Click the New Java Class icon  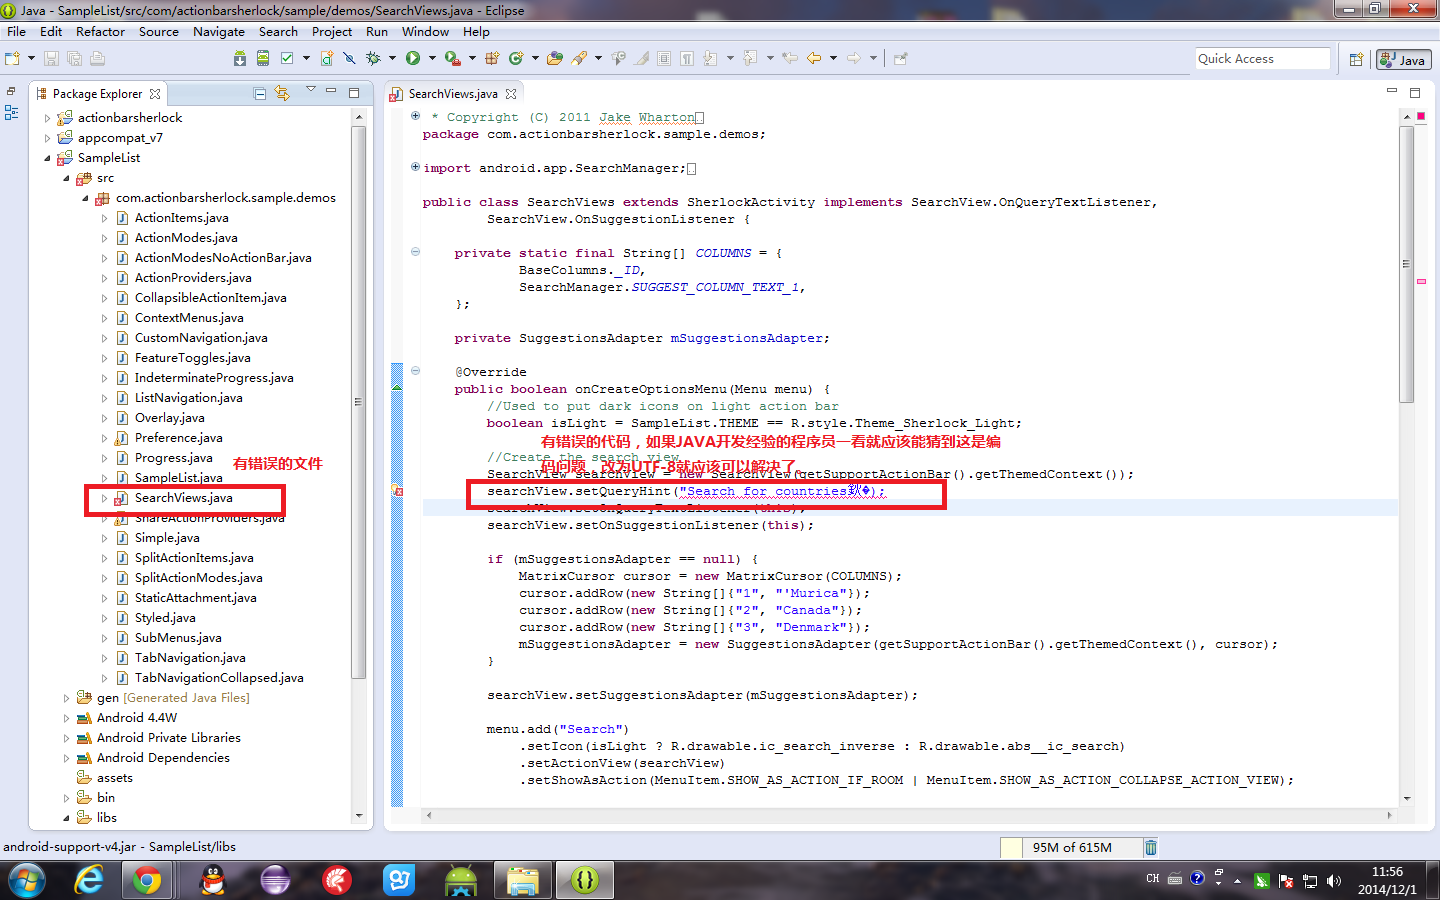click(516, 58)
